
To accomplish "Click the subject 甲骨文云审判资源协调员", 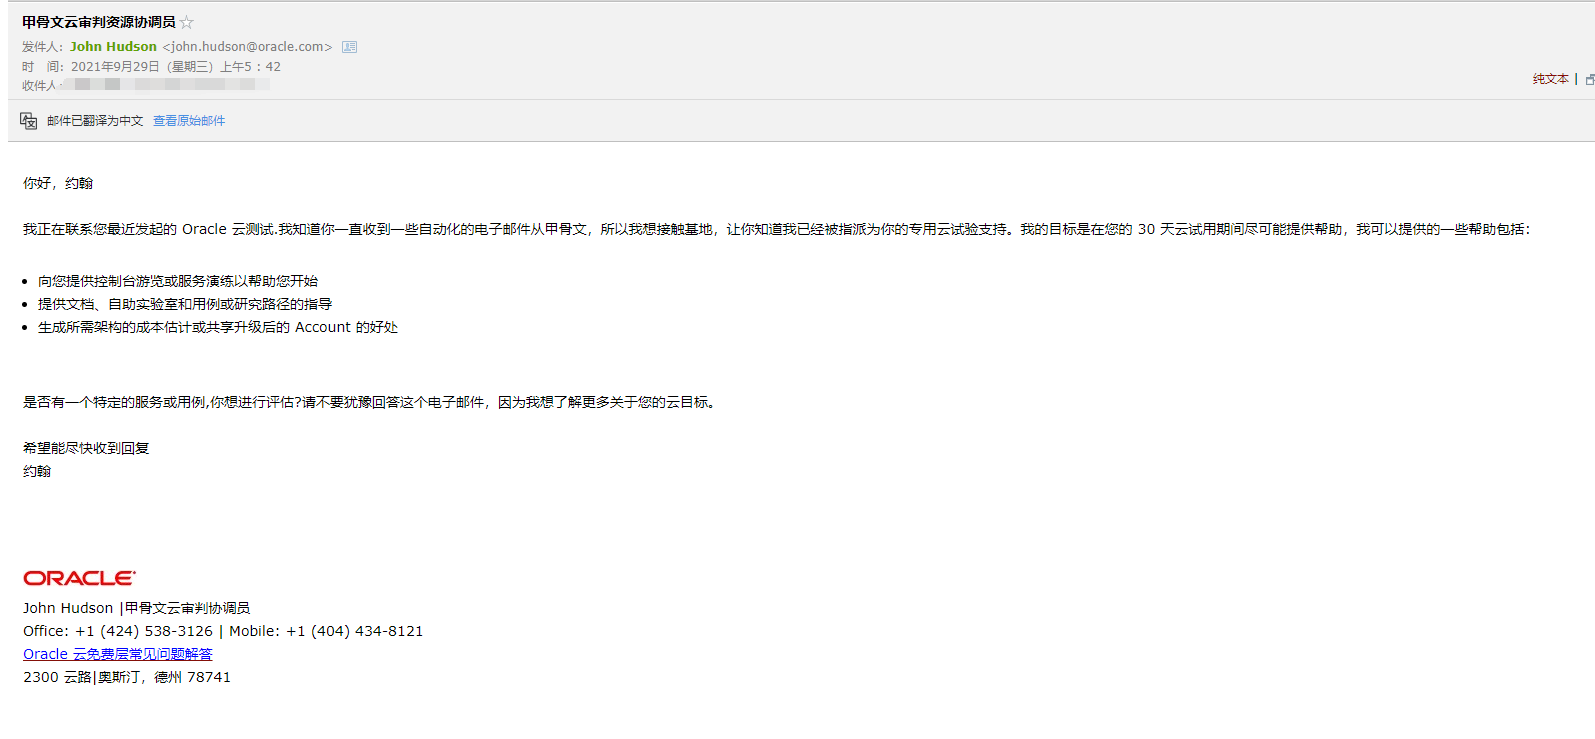I will (99, 22).
